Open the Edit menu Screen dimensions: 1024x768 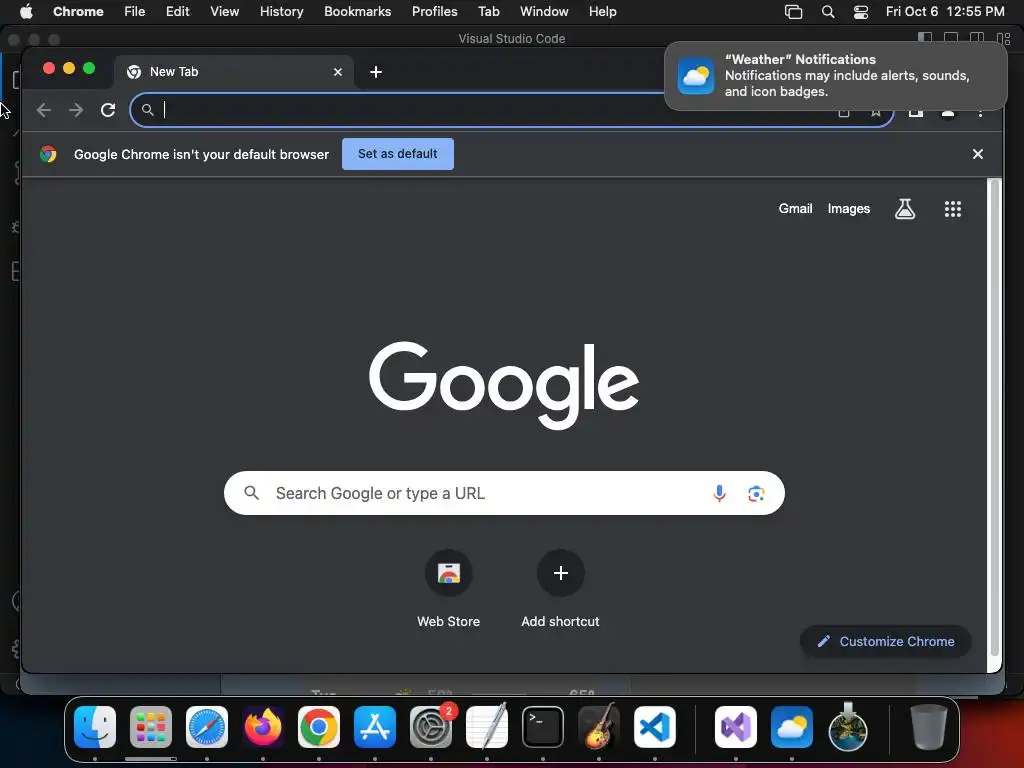point(178,12)
